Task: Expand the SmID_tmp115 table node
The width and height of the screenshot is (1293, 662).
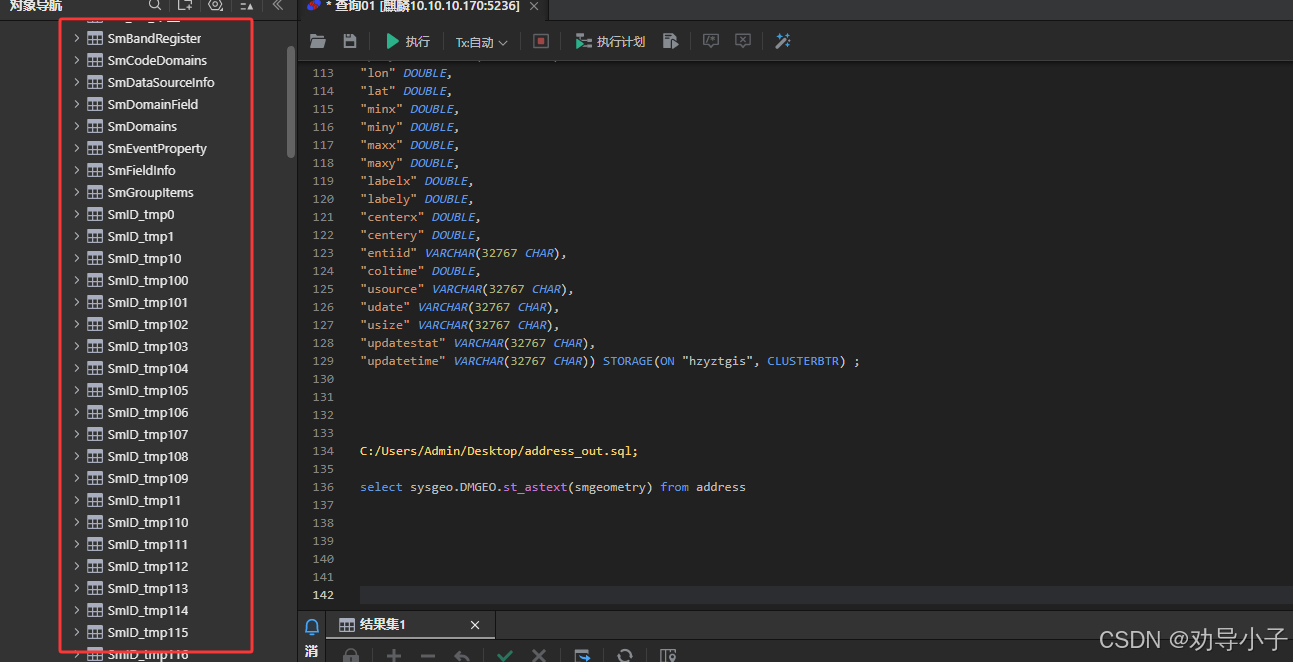Action: [76, 632]
